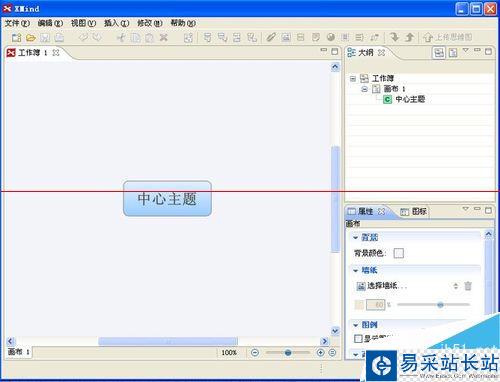This screenshot has width=500, height=382.
Task: Click the Insert image toolbar icon
Action: pyautogui.click(x=286, y=37)
